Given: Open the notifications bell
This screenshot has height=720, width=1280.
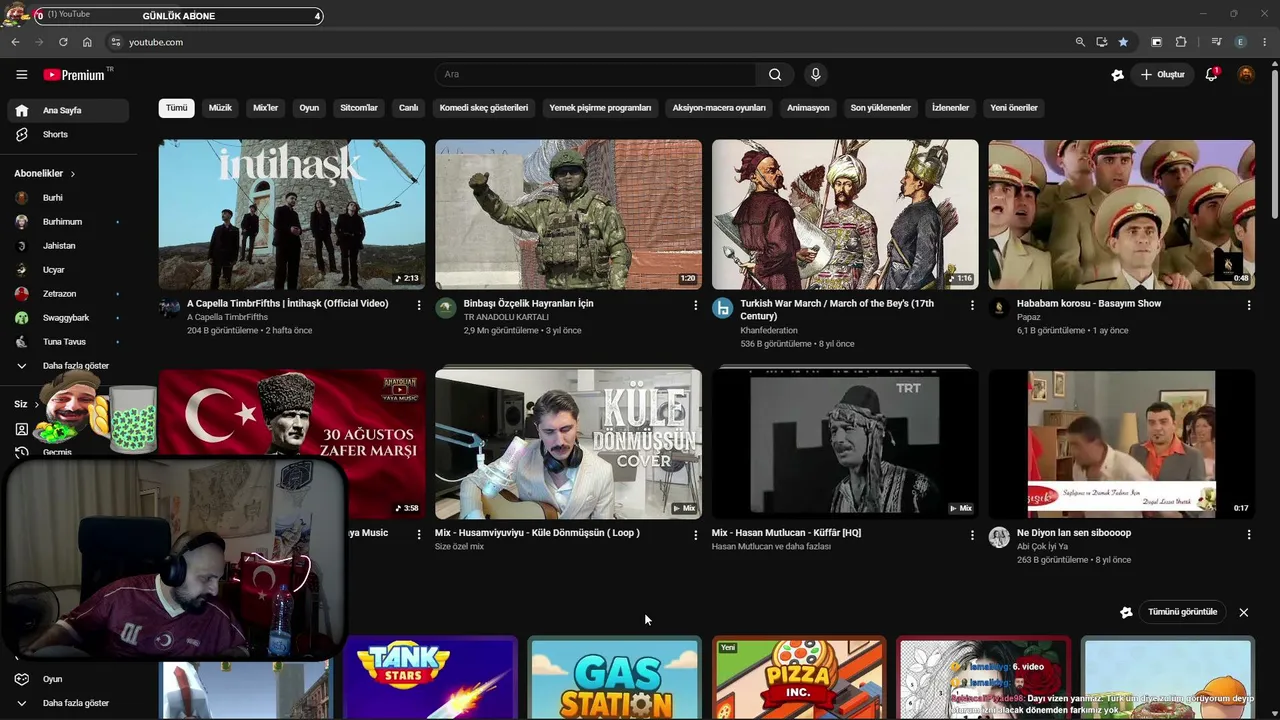Looking at the screenshot, I should [1211, 75].
